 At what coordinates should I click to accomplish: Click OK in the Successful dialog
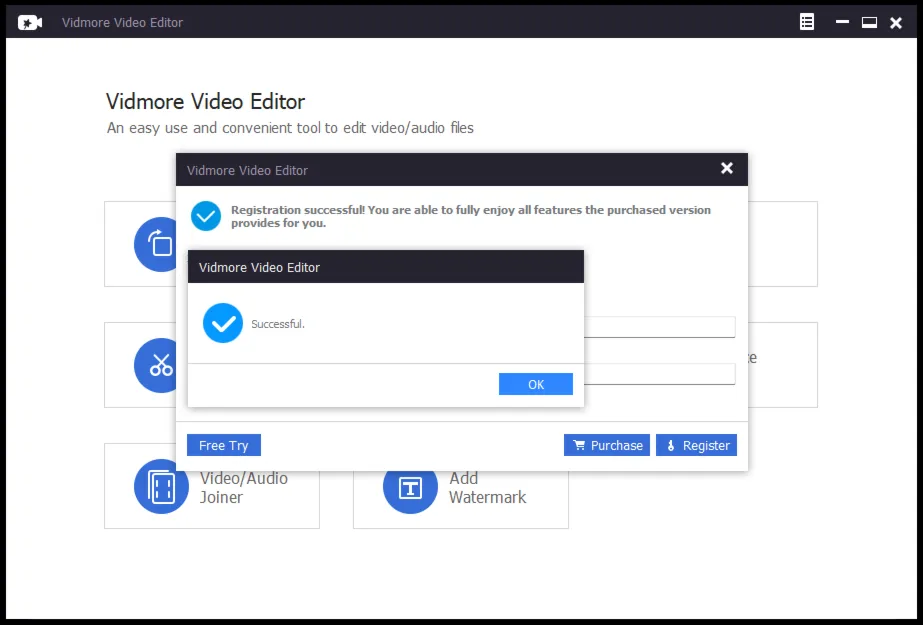536,384
